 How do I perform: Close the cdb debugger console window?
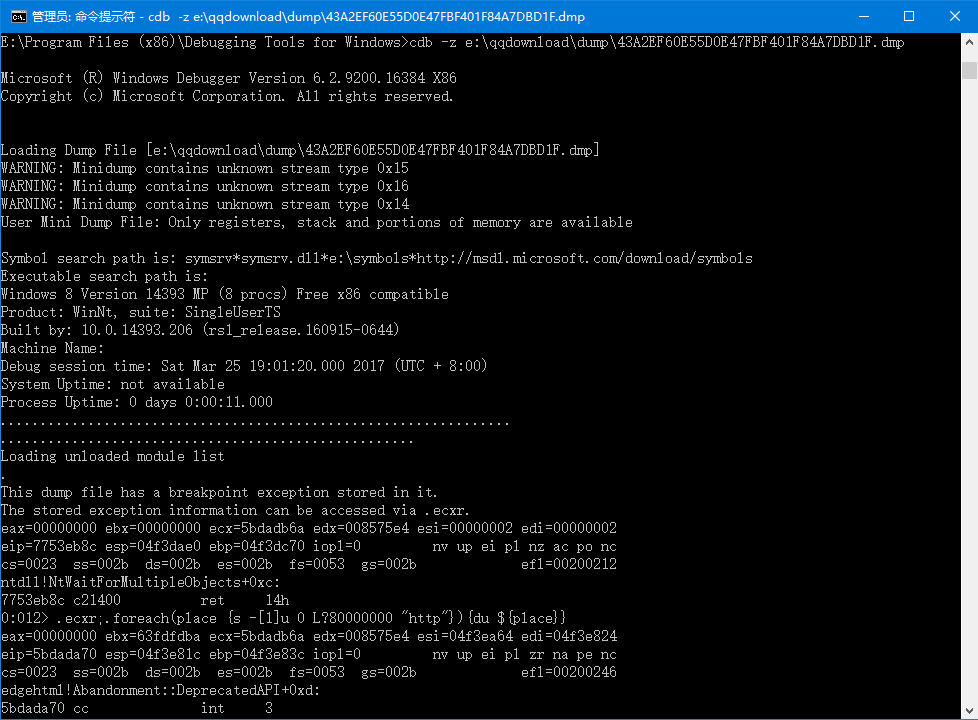click(955, 16)
